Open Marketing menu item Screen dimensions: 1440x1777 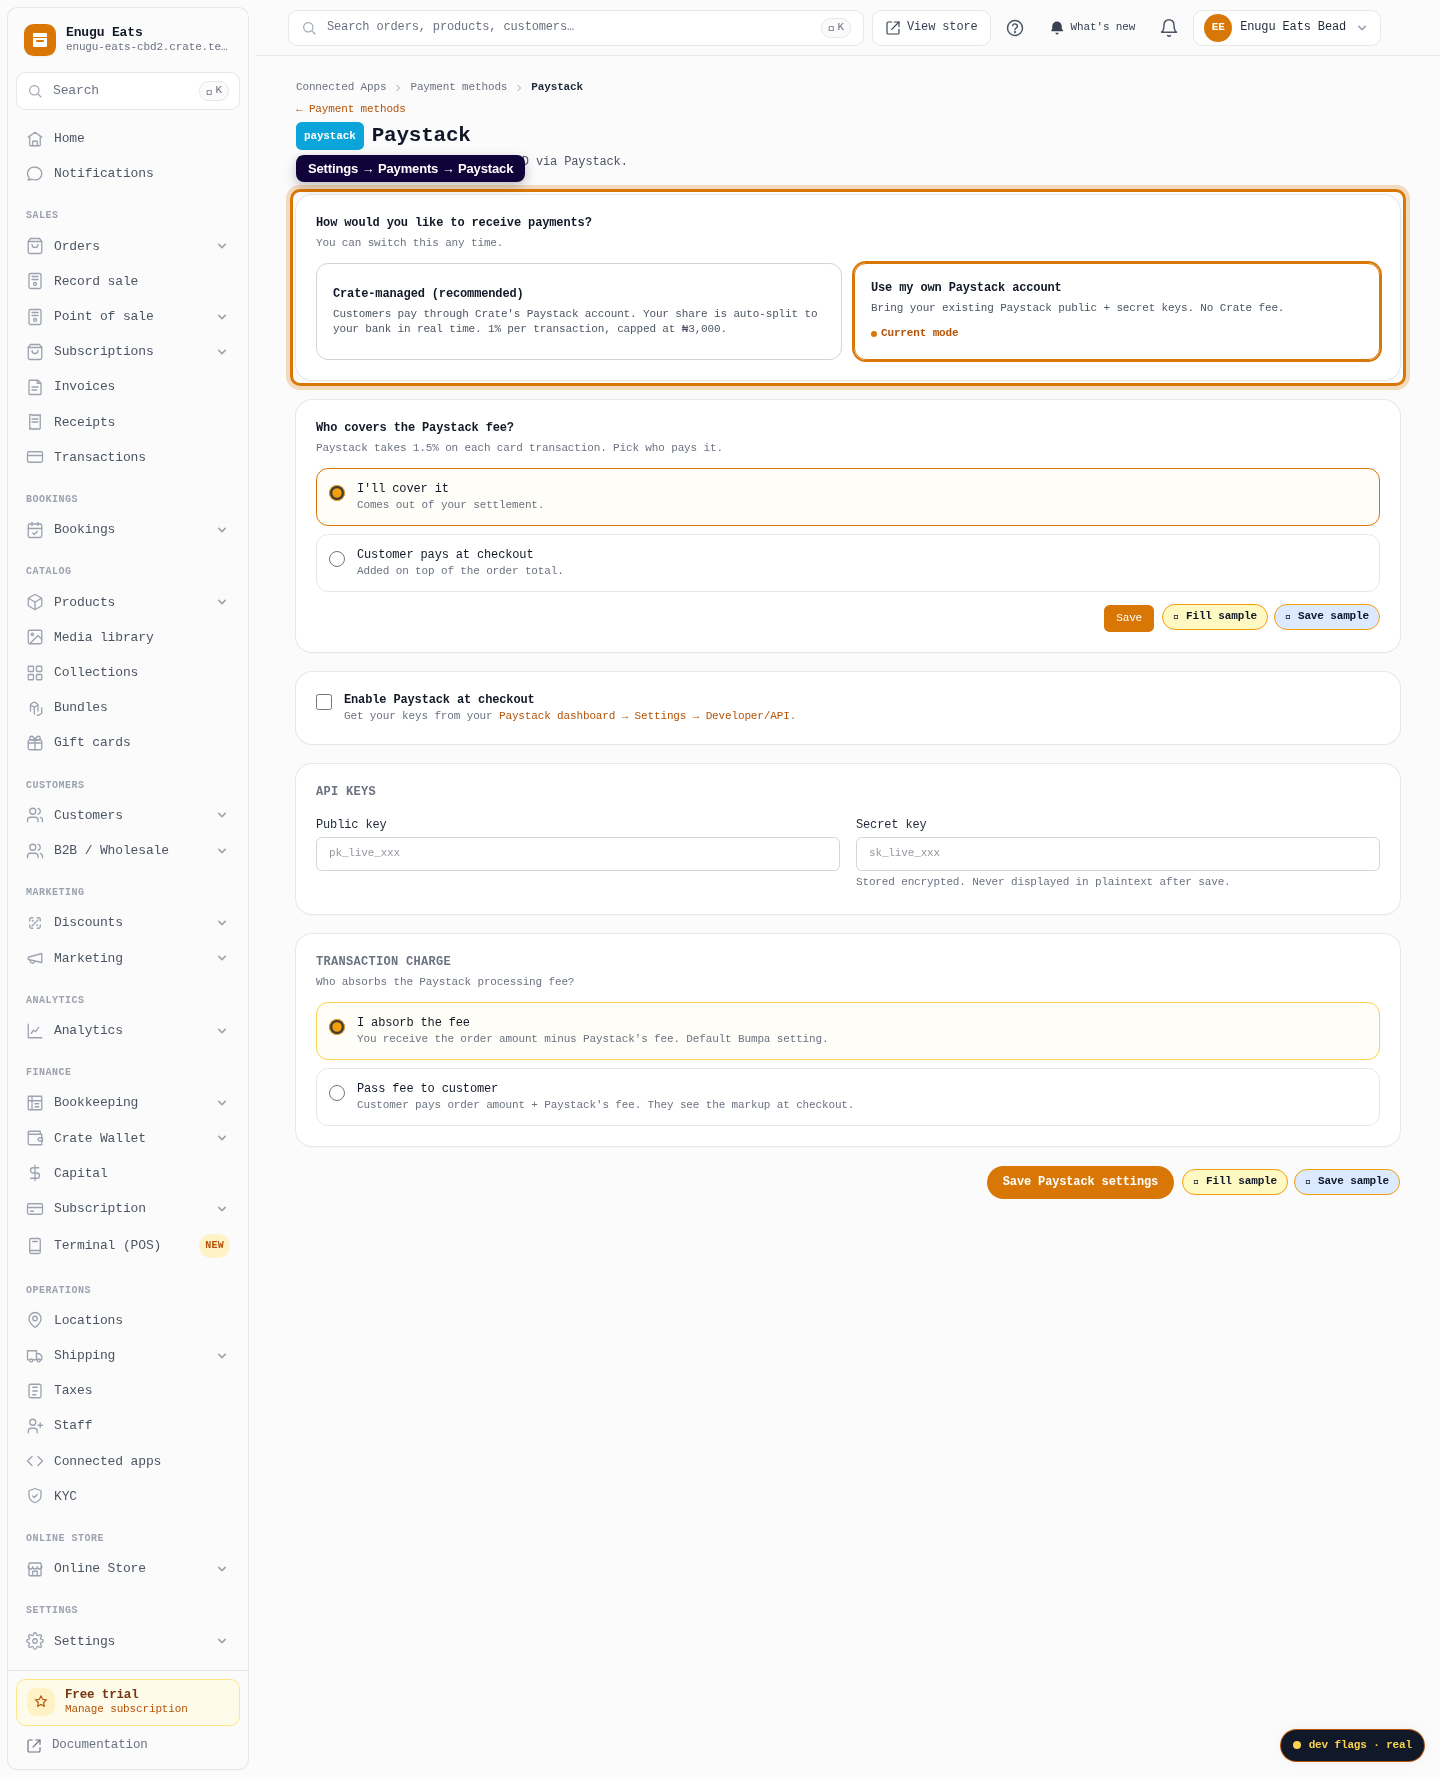point(128,958)
